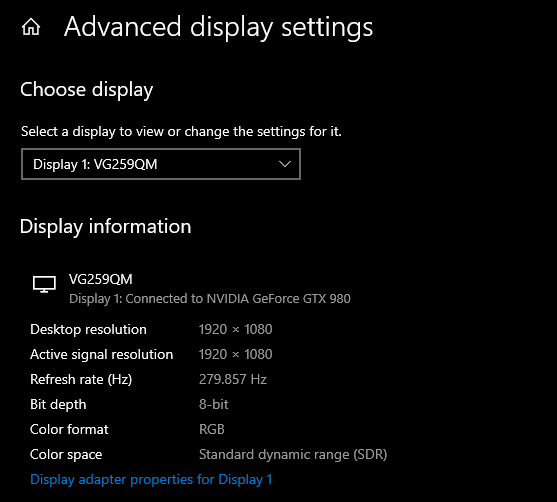Select the Refresh rate (Hz) label

pos(81,379)
